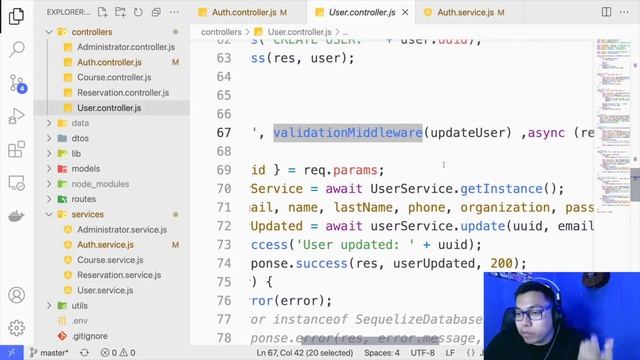Image resolution: width=640 pixels, height=360 pixels.
Task: Open Source Control view with 4 changes
Action: pos(17,83)
